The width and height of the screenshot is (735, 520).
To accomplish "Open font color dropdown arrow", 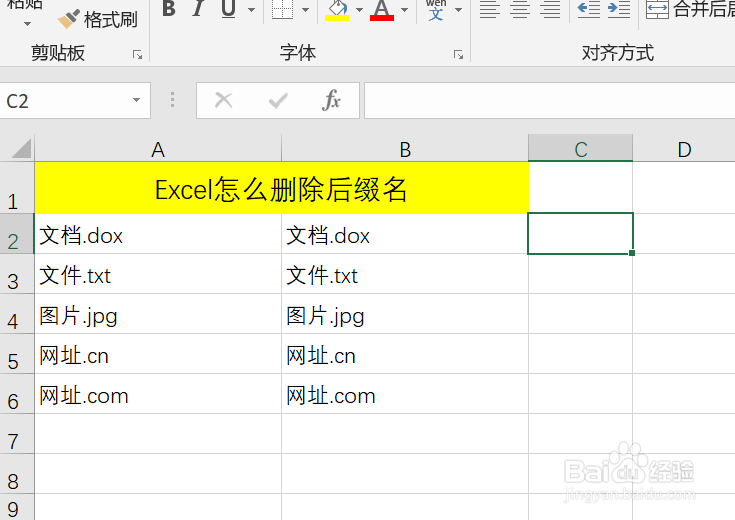I will [x=405, y=9].
